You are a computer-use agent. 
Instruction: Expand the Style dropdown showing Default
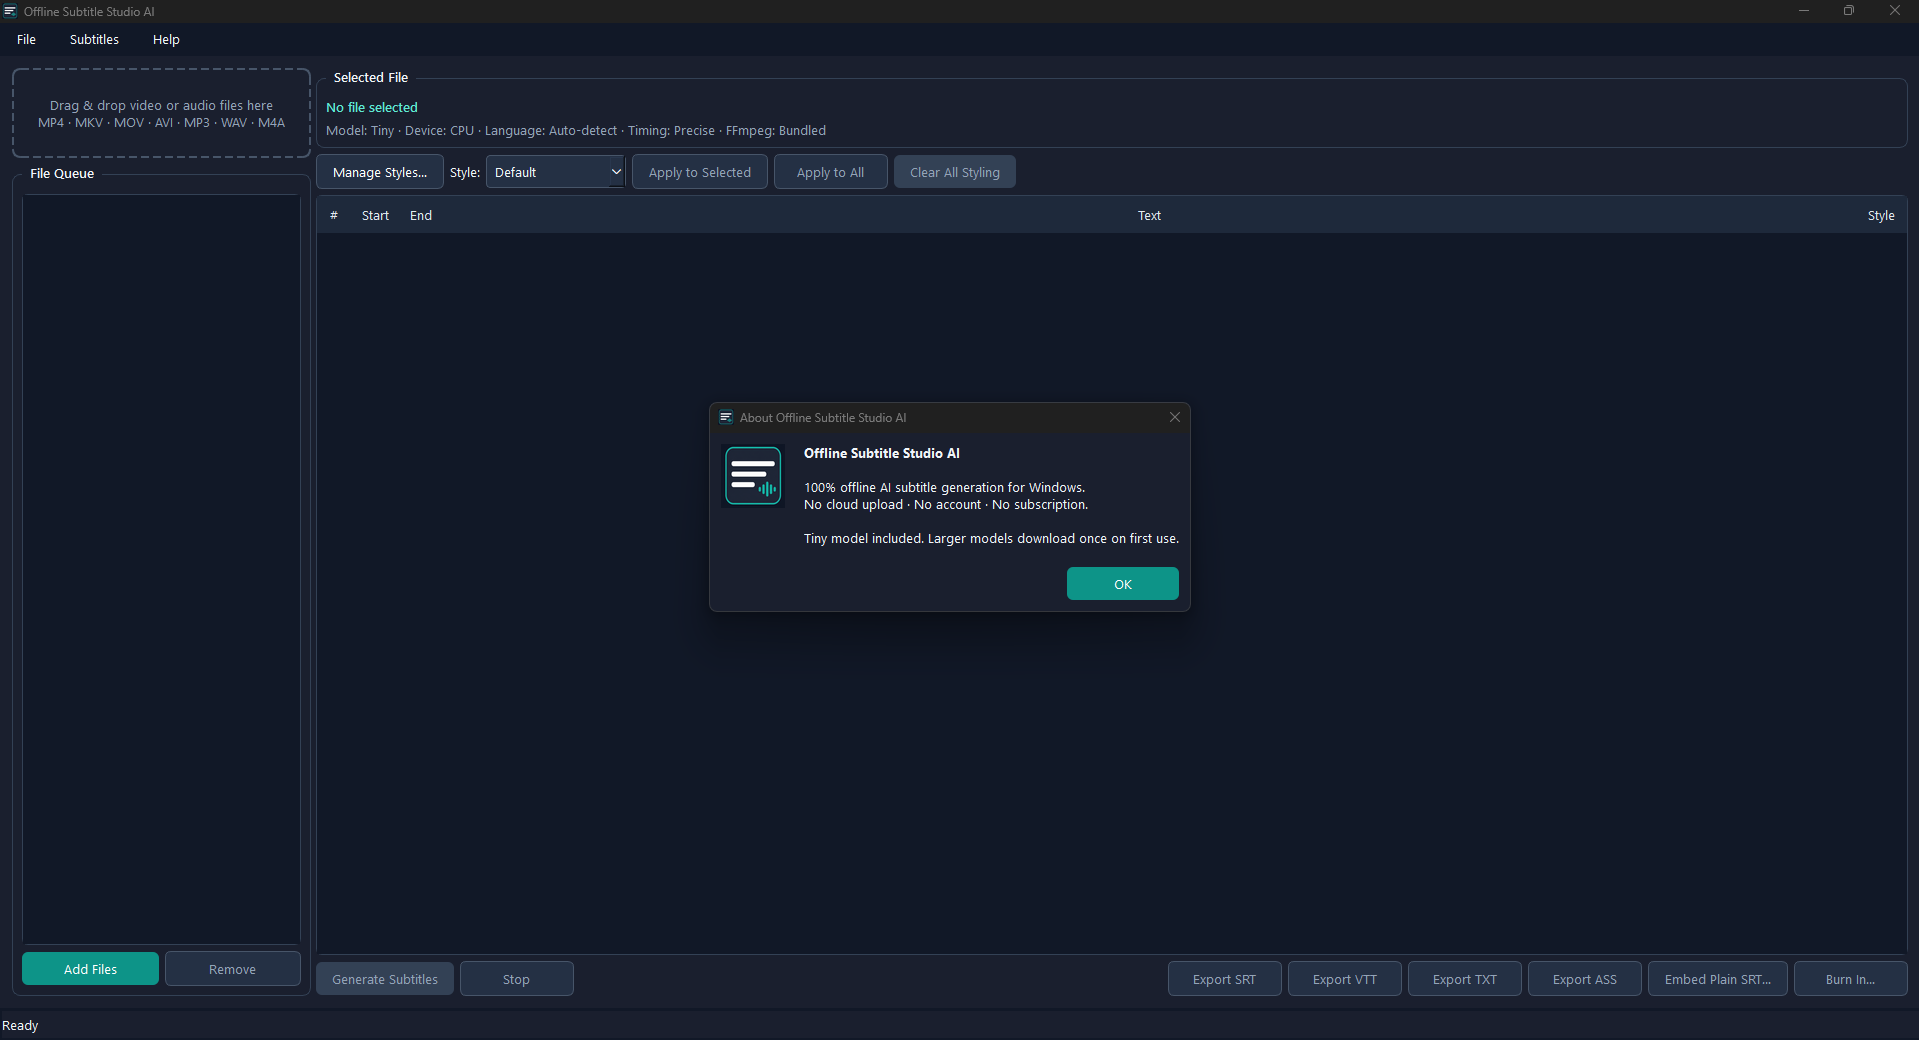555,172
